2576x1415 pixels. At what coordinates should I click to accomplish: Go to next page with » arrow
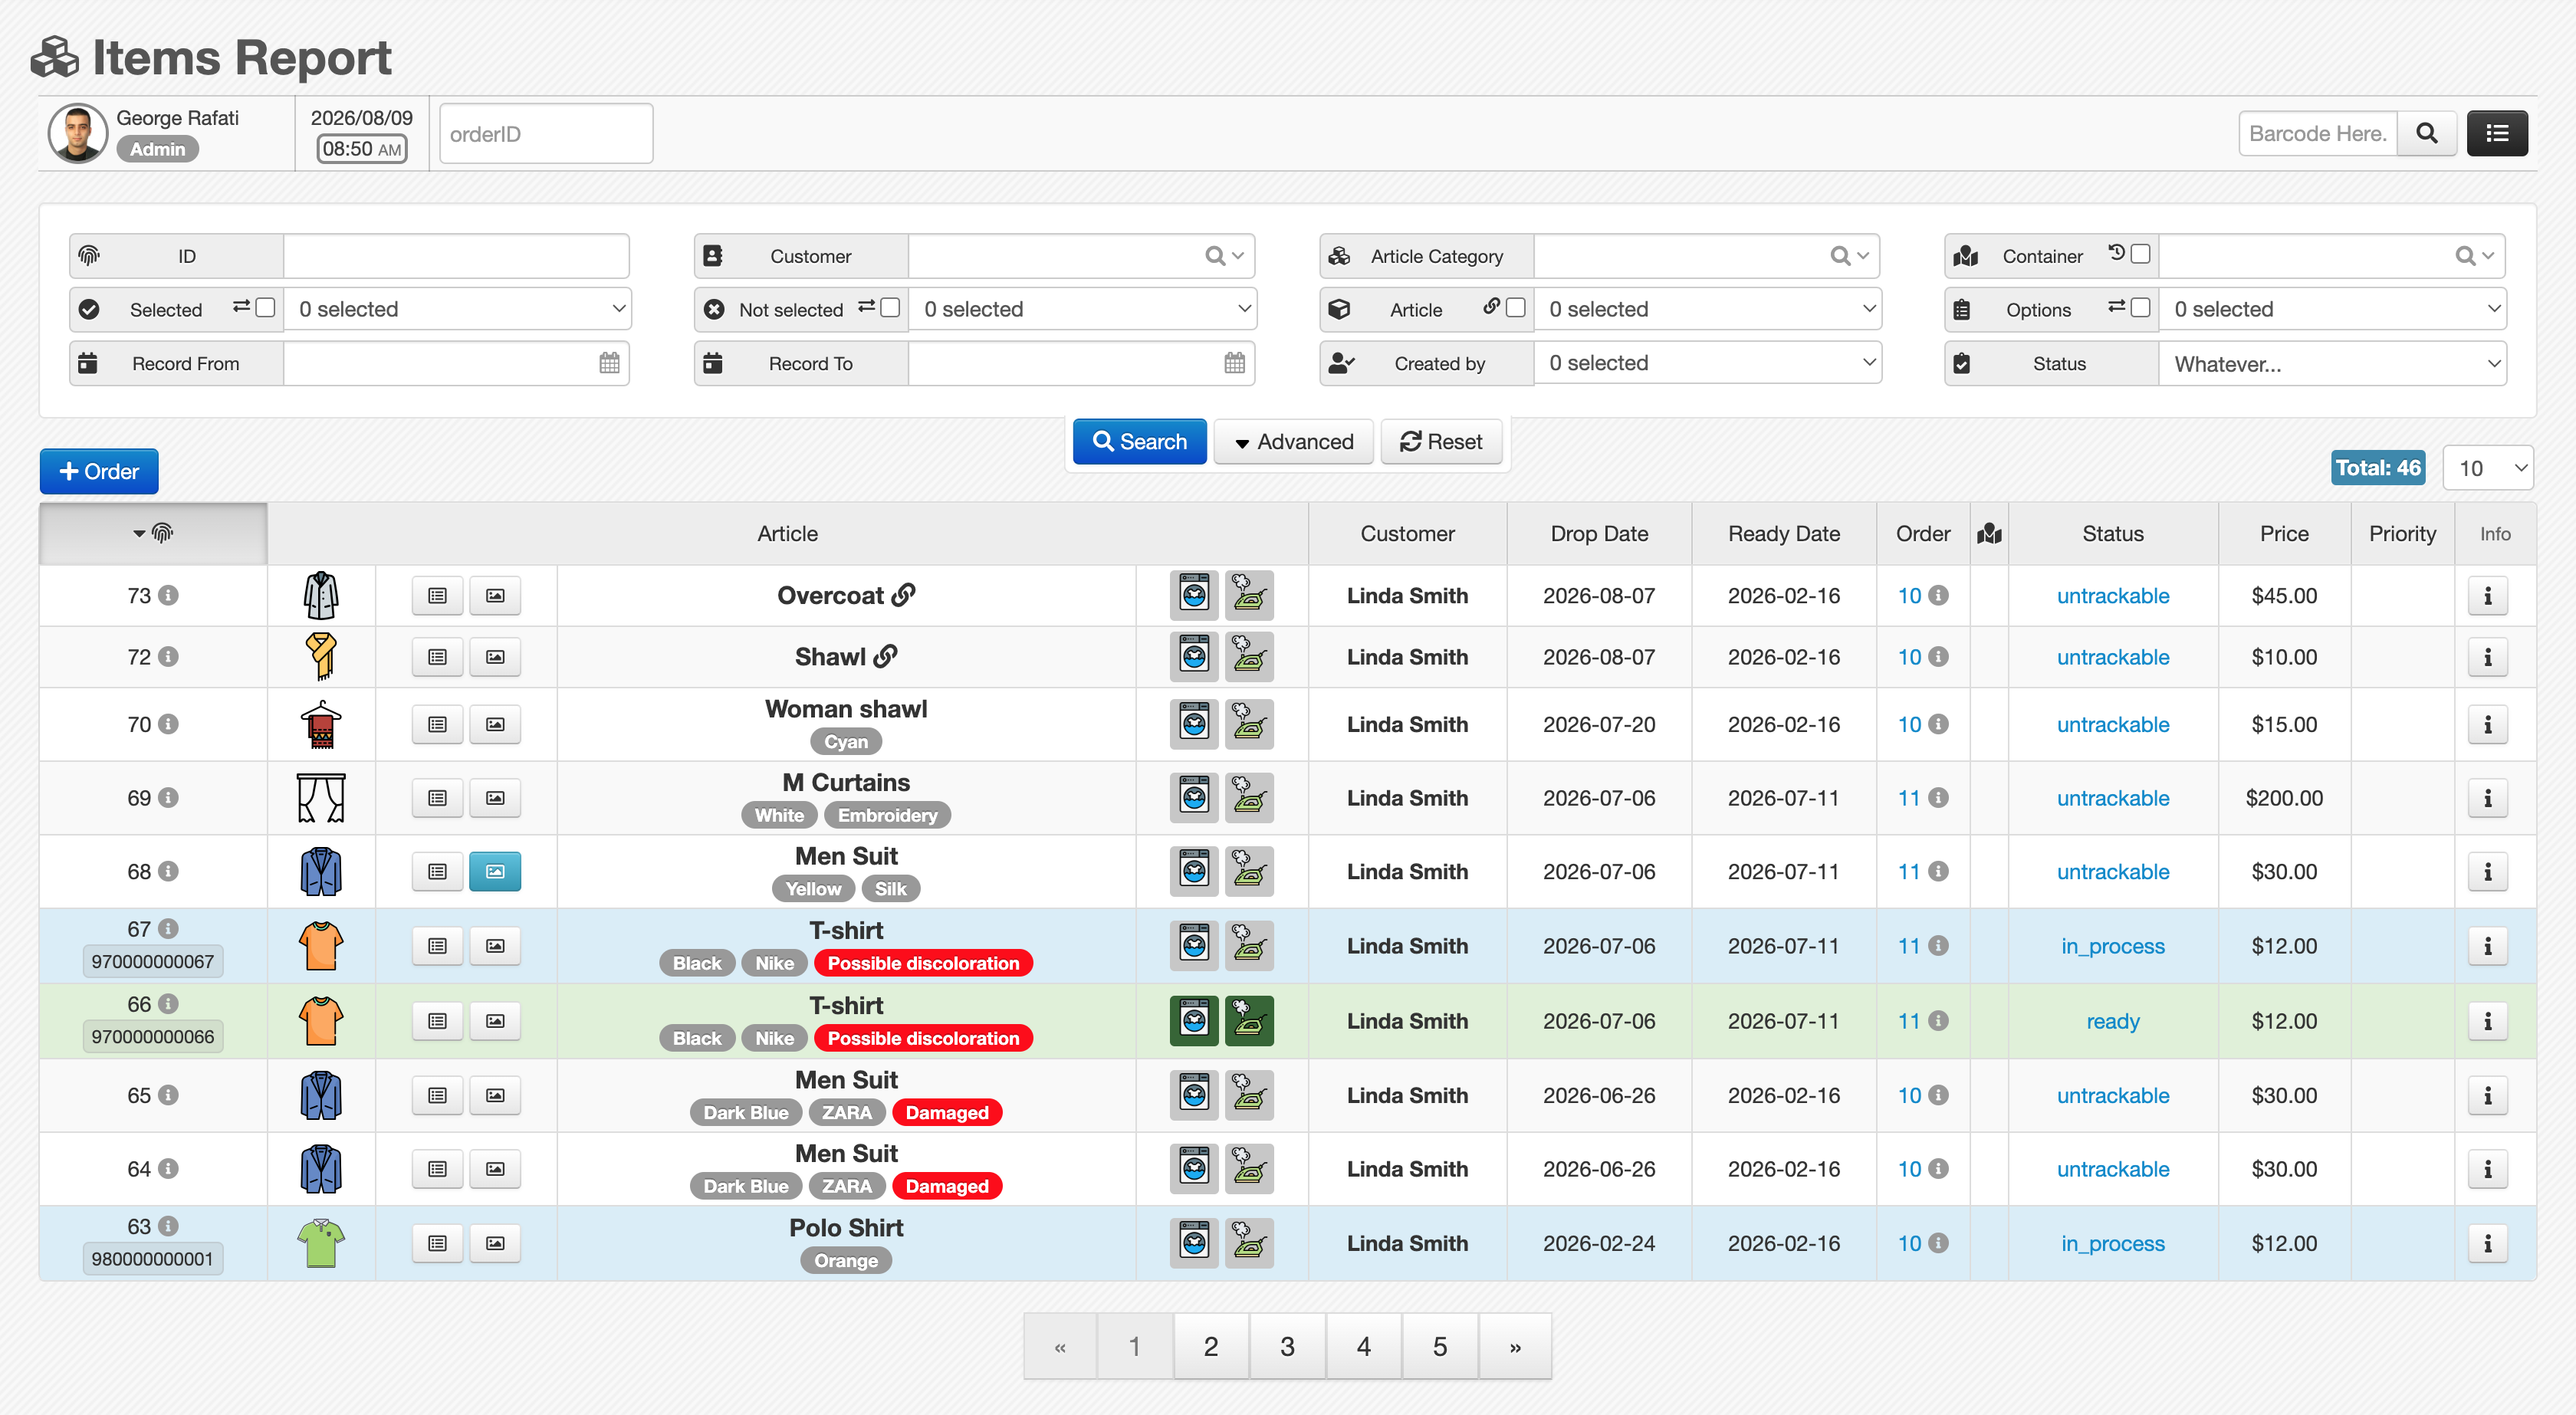(1515, 1347)
